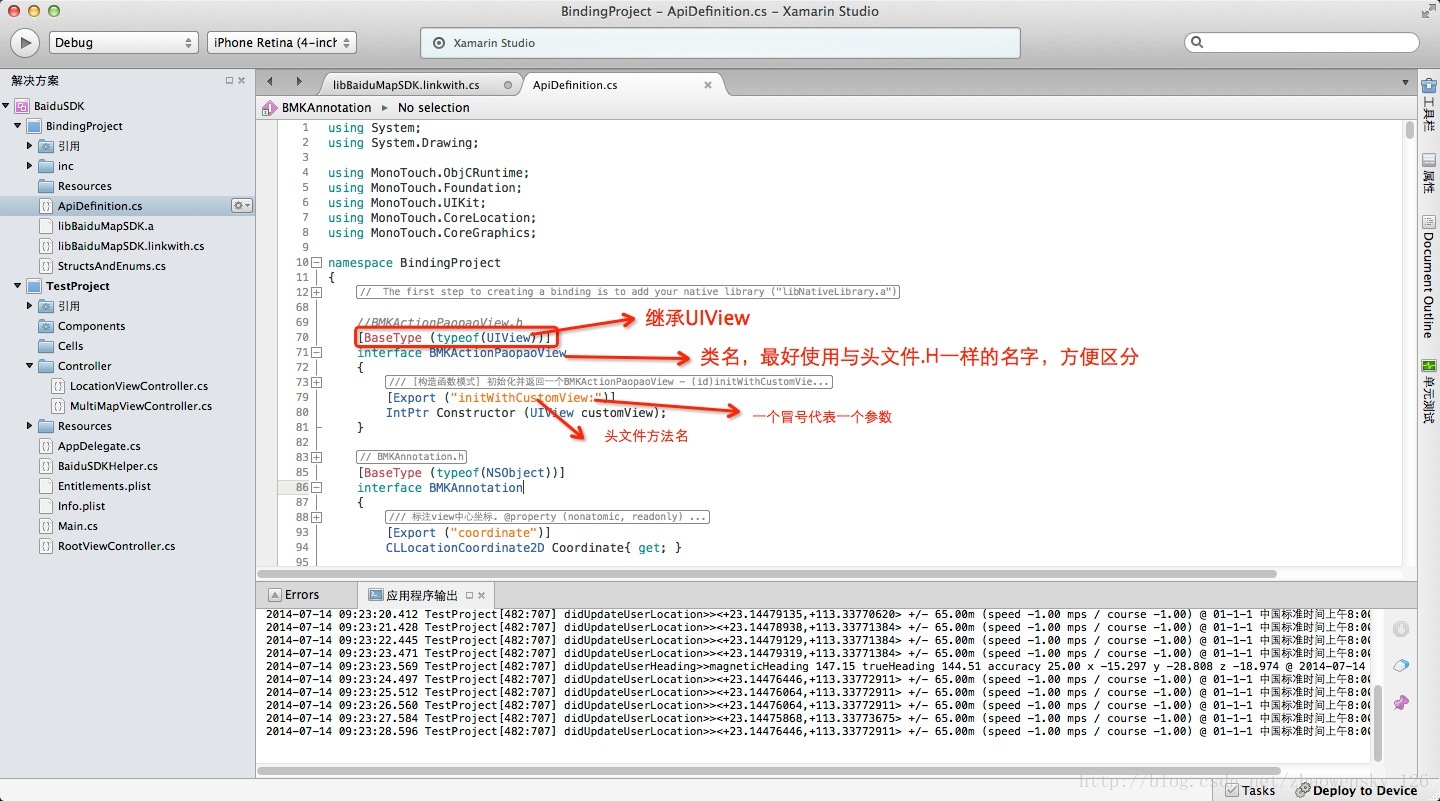Open StructsAndEnums.cs file
The image size is (1440, 801).
point(111,266)
